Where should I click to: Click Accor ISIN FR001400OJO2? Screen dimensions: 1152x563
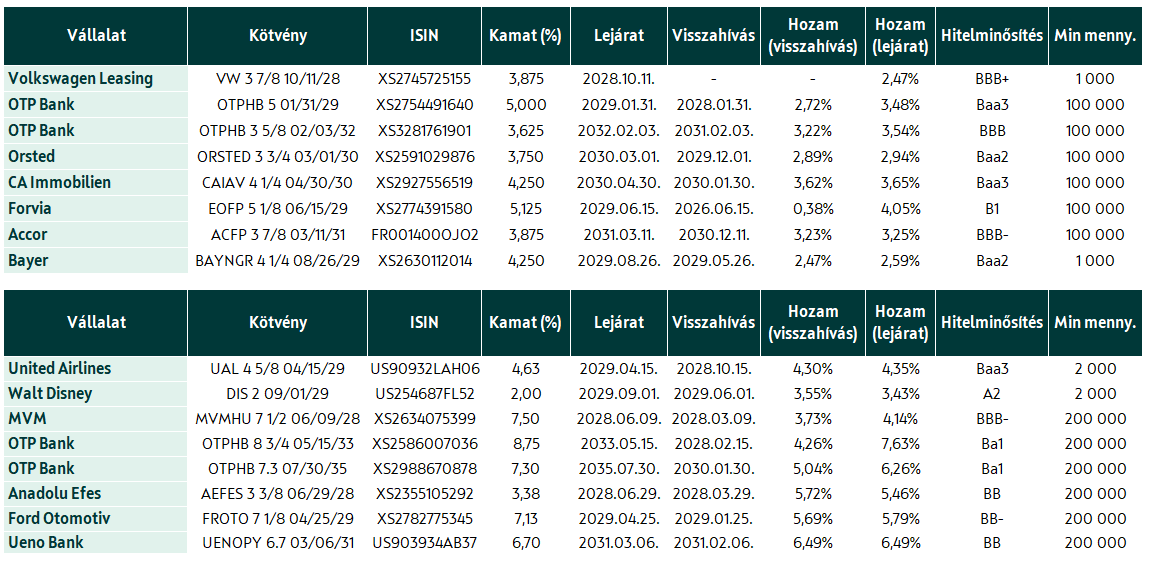click(x=425, y=235)
